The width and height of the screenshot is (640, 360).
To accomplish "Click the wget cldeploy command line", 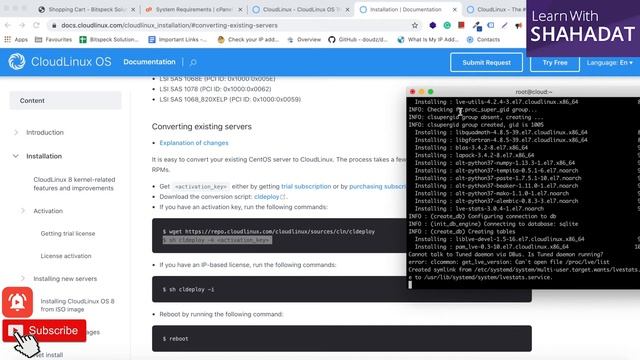I will click(x=269, y=231).
